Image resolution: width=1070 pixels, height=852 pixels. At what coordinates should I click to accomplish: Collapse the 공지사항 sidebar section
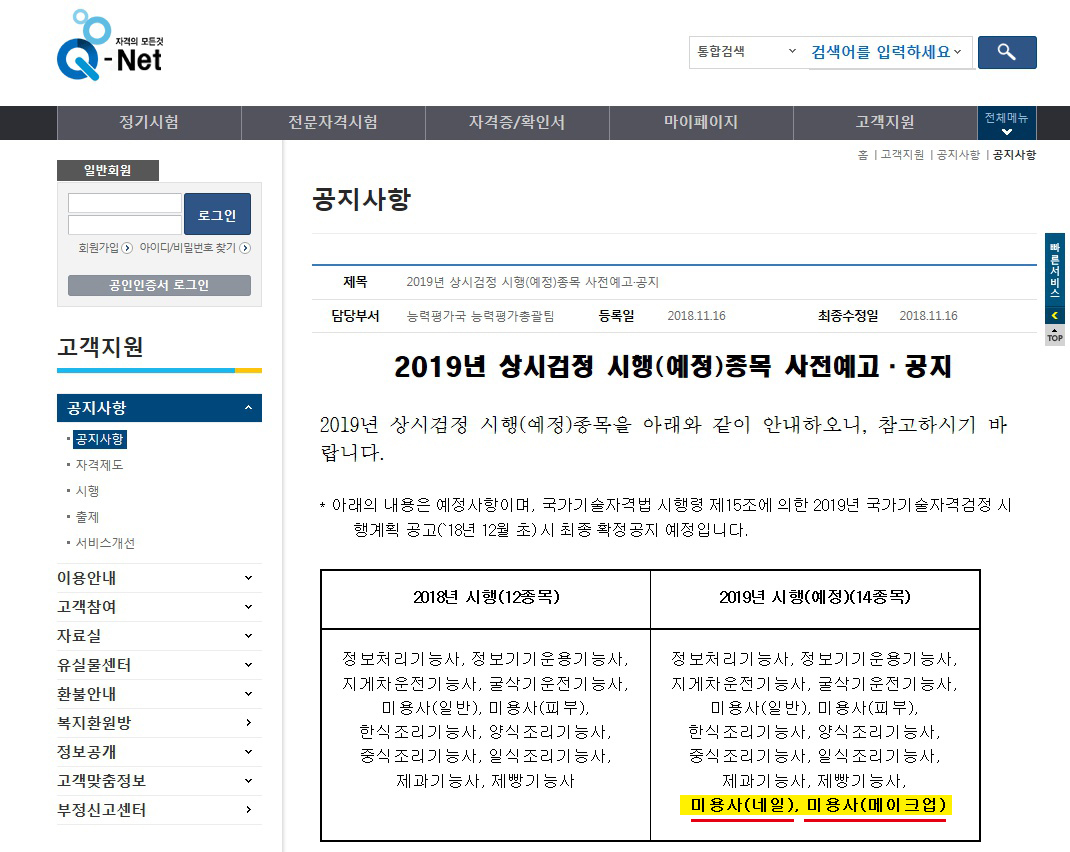coord(248,408)
